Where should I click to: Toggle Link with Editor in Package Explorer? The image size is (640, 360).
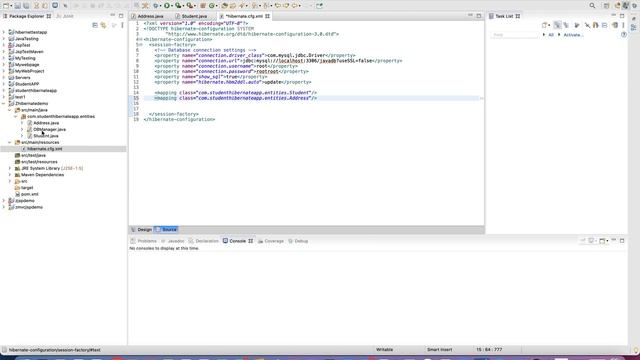click(x=104, y=25)
